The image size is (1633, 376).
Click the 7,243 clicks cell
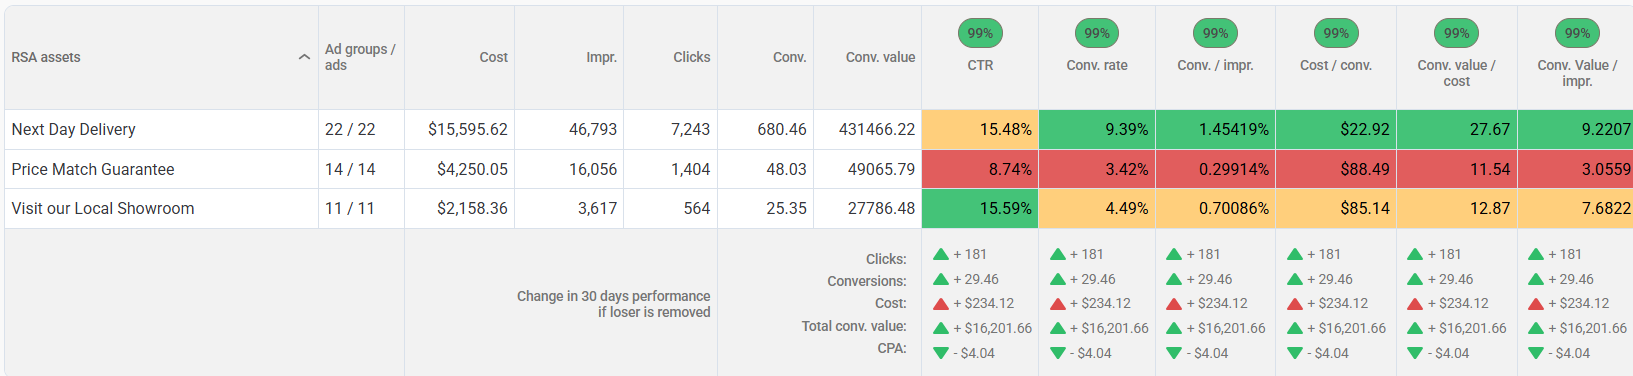670,130
